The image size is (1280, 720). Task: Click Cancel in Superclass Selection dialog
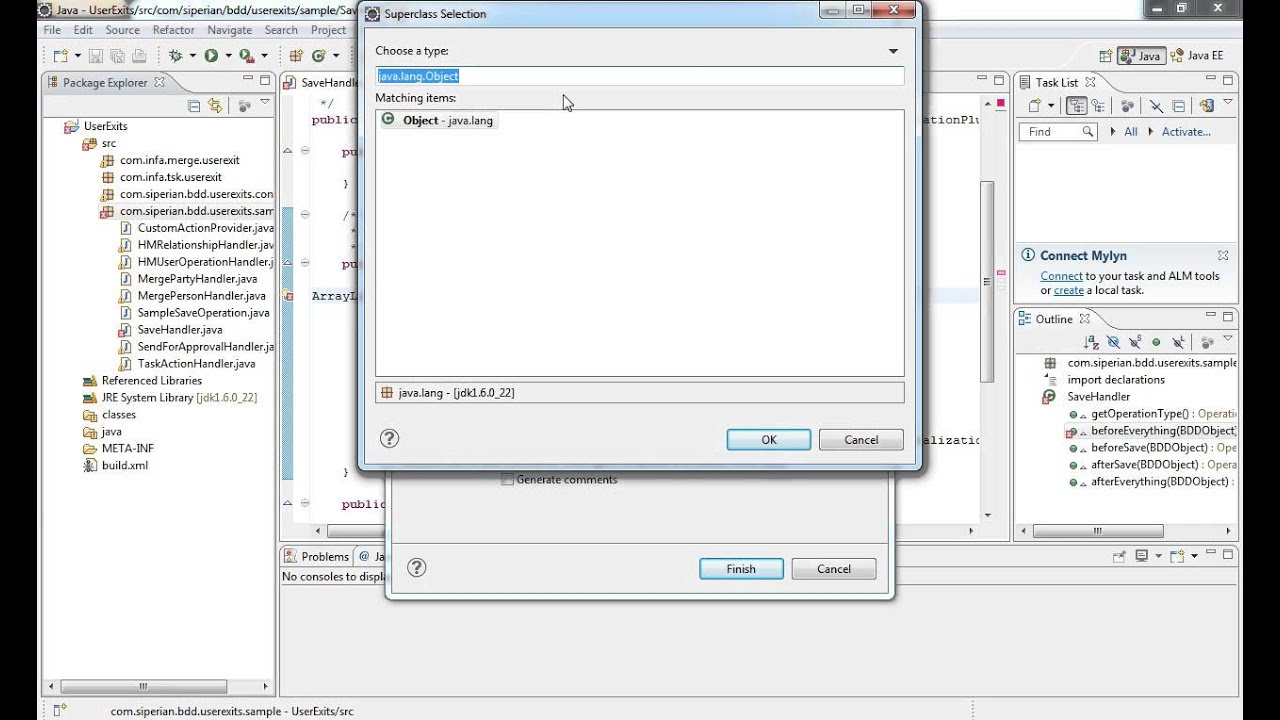(x=861, y=439)
